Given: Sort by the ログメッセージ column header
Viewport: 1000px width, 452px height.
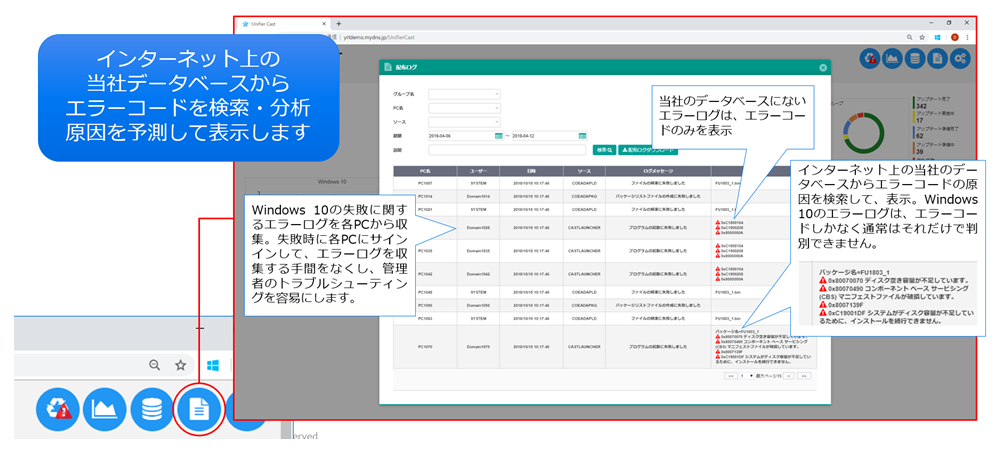Looking at the screenshot, I should [x=658, y=171].
